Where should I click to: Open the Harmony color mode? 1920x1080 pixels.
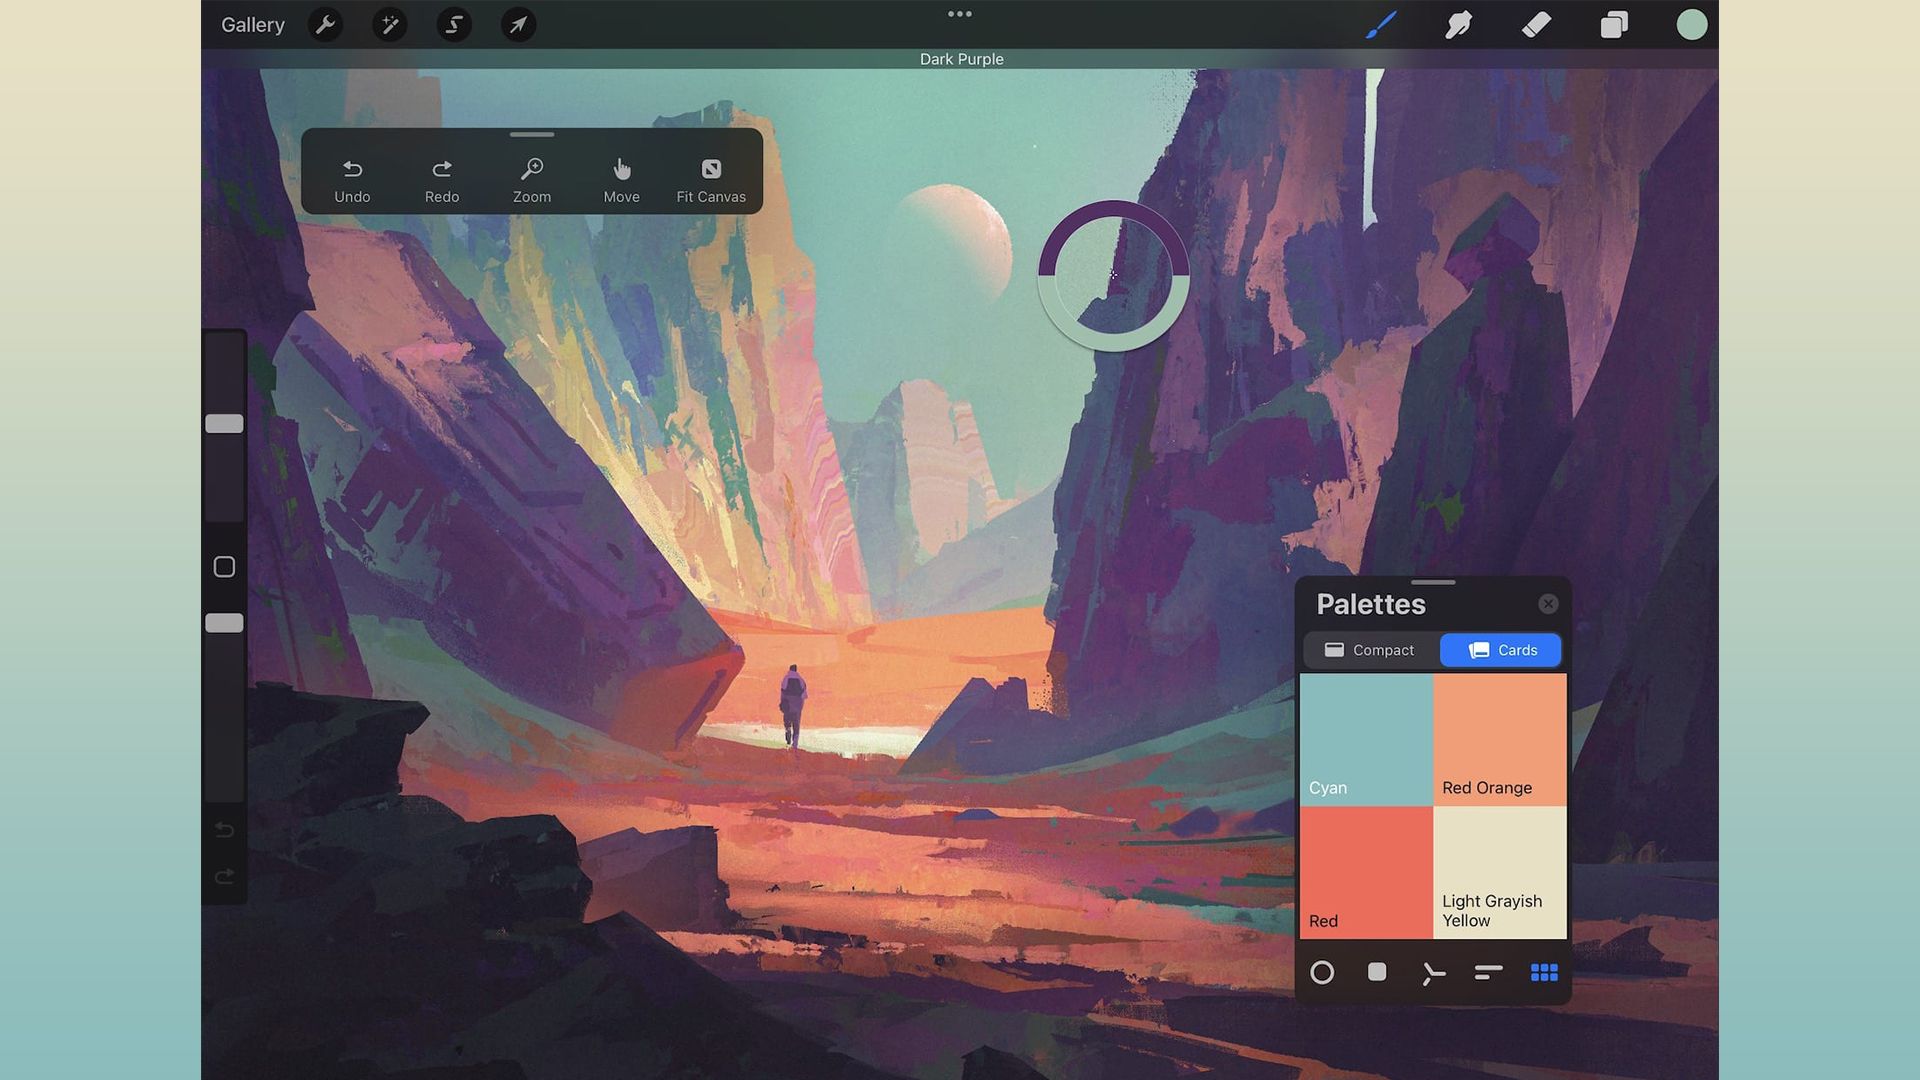tap(1434, 972)
